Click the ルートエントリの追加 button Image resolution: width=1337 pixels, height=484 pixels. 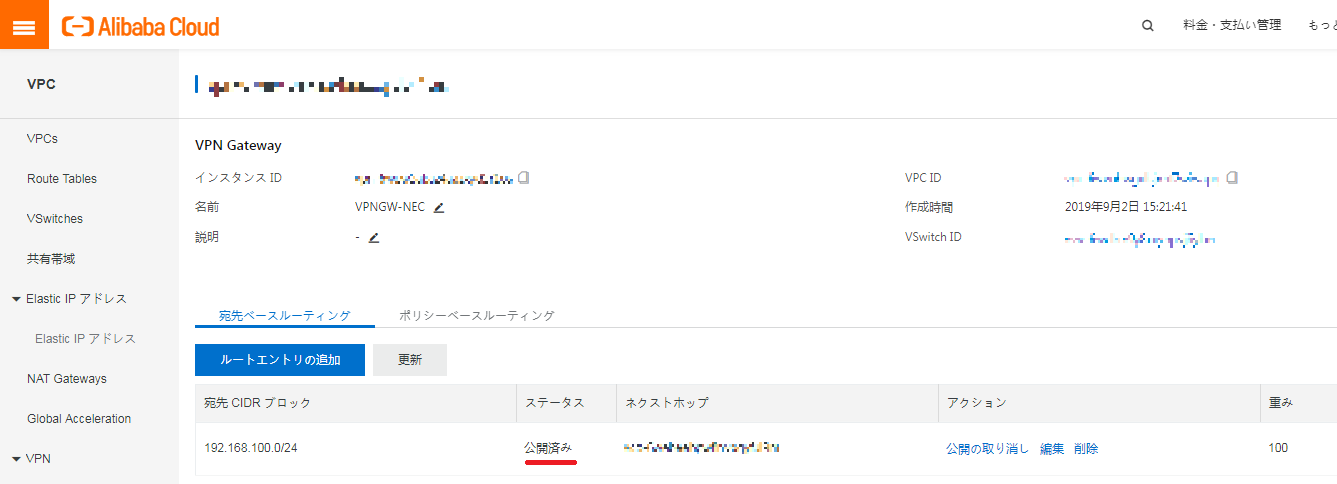tap(280, 360)
